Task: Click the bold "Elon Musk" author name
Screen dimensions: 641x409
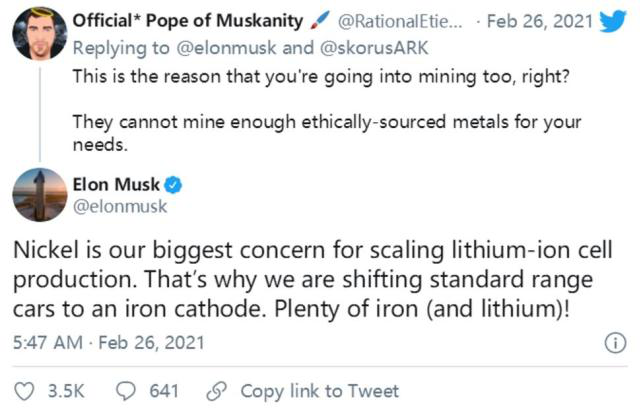Action: [116, 185]
